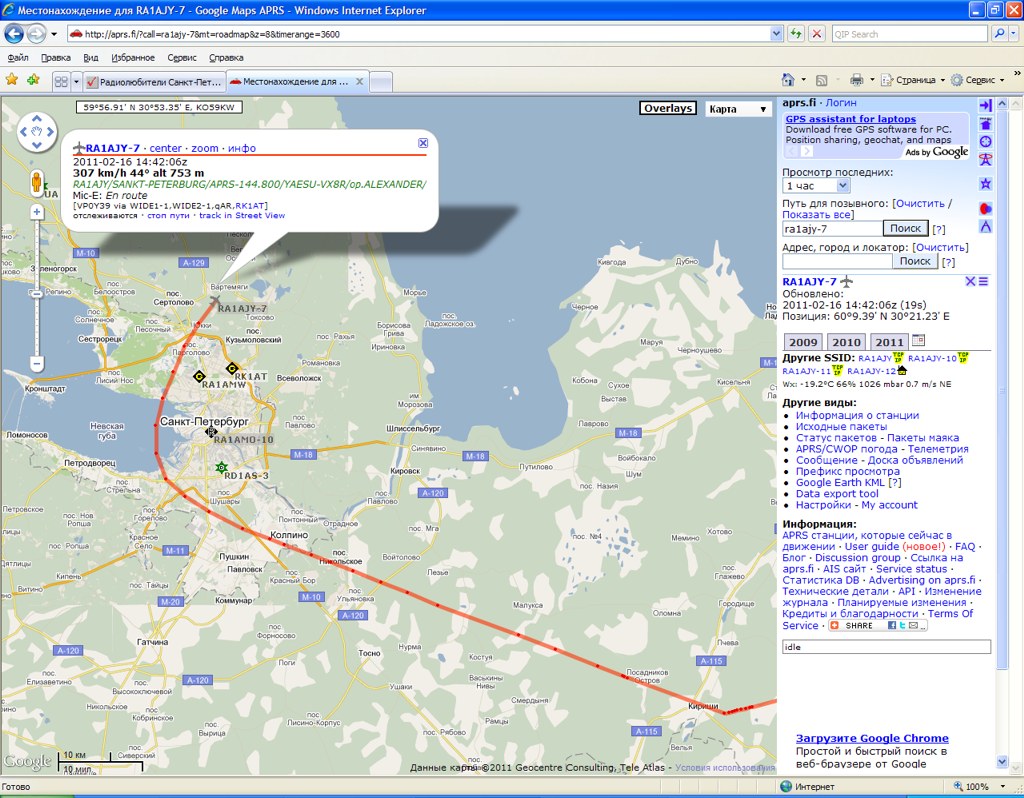Click the map zoom in plus button

tap(37, 212)
